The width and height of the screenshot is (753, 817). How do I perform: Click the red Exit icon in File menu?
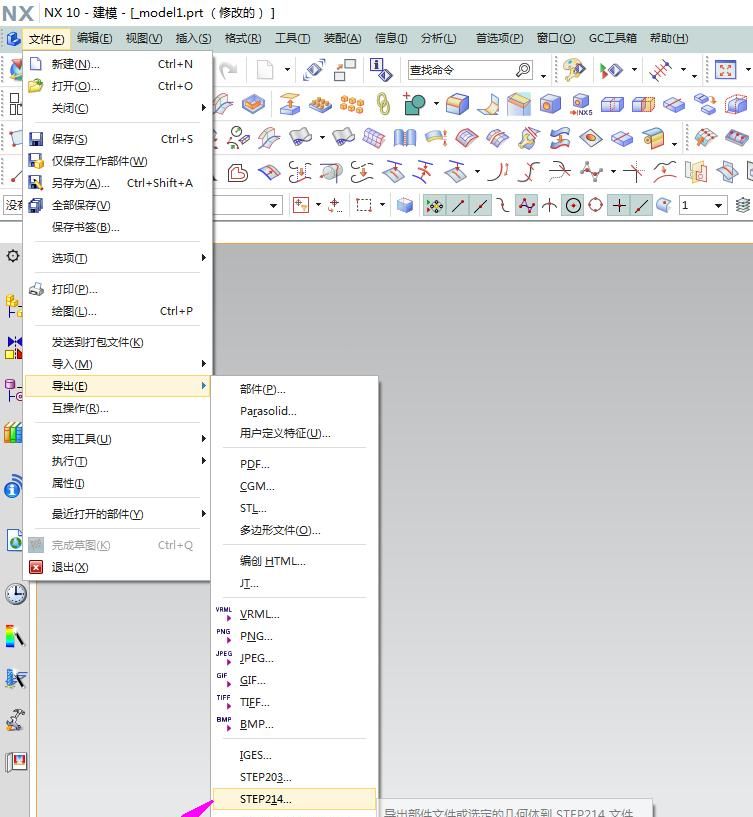(36, 567)
